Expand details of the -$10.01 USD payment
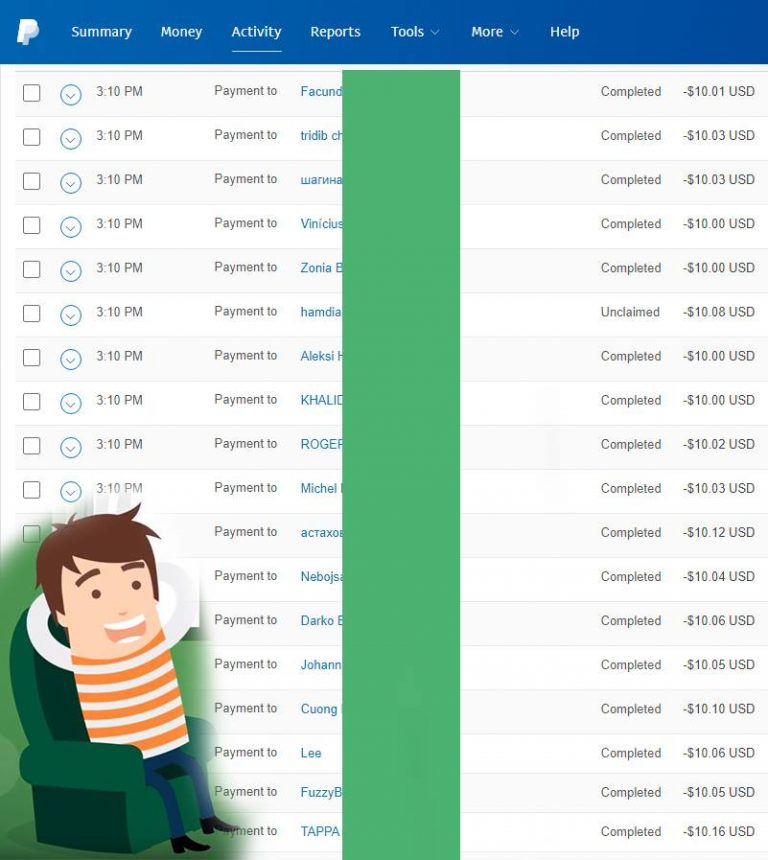768x860 pixels. 70,95
